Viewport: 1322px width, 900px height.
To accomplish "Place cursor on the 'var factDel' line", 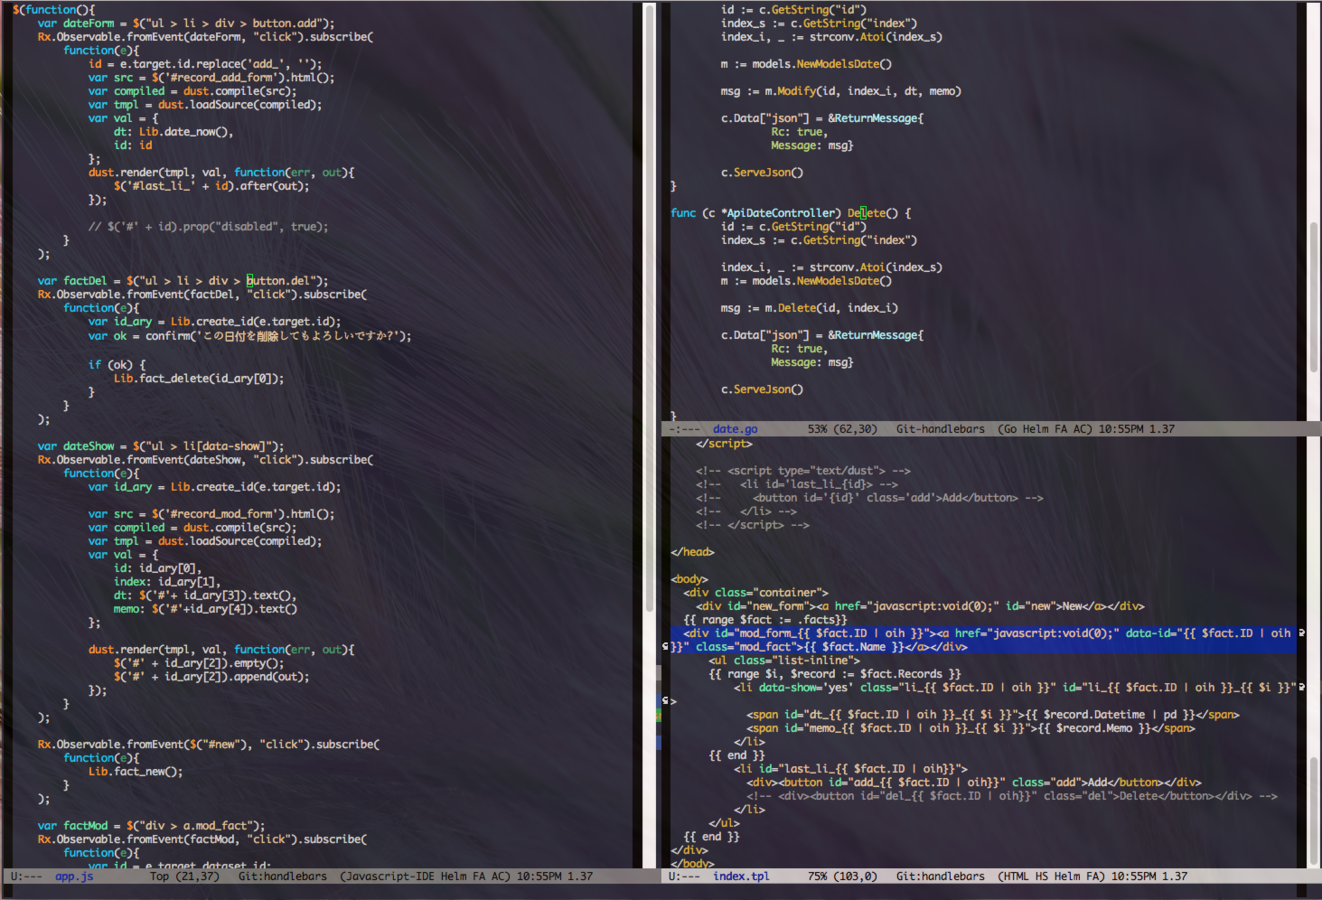I will coord(183,281).
